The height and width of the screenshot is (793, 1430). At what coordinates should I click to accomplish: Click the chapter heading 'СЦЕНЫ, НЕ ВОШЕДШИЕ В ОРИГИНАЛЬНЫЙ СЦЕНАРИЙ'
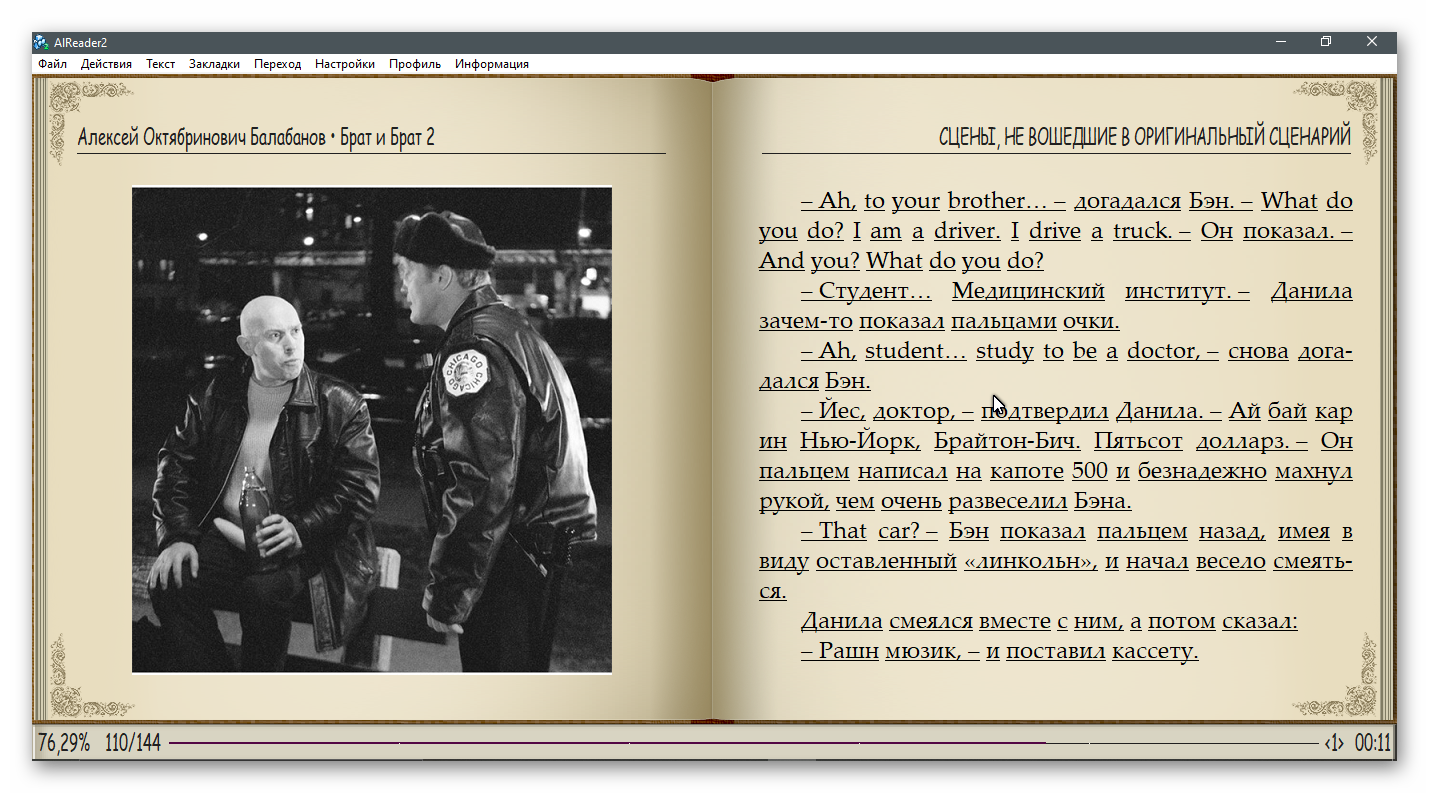point(1144,137)
